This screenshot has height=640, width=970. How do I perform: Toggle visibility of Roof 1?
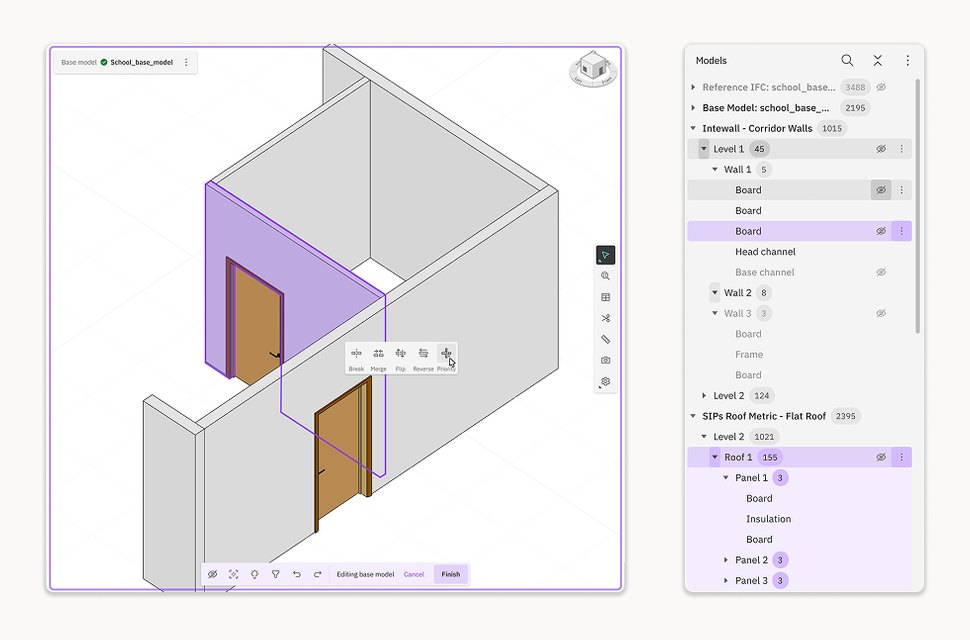(x=881, y=457)
